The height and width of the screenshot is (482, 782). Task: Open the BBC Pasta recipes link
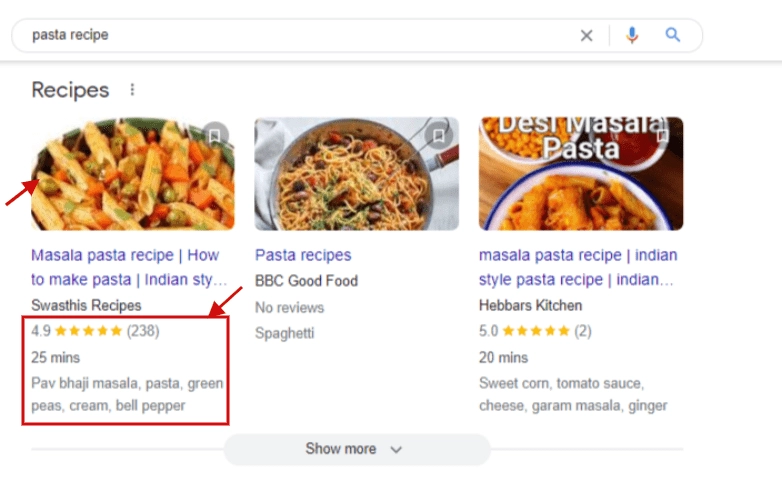tap(303, 255)
